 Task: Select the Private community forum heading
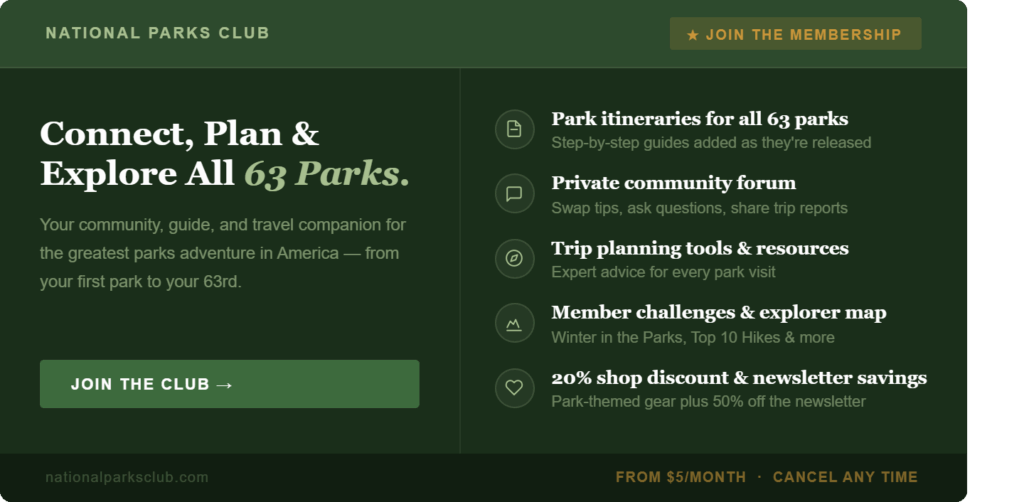[673, 183]
